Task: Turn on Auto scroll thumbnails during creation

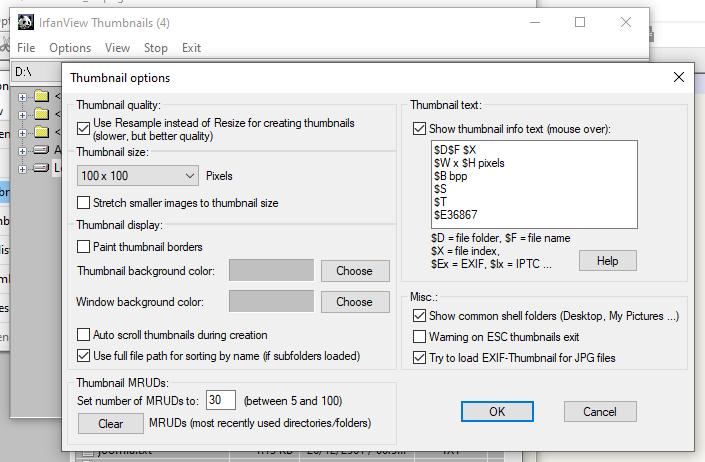Action: 84,335
